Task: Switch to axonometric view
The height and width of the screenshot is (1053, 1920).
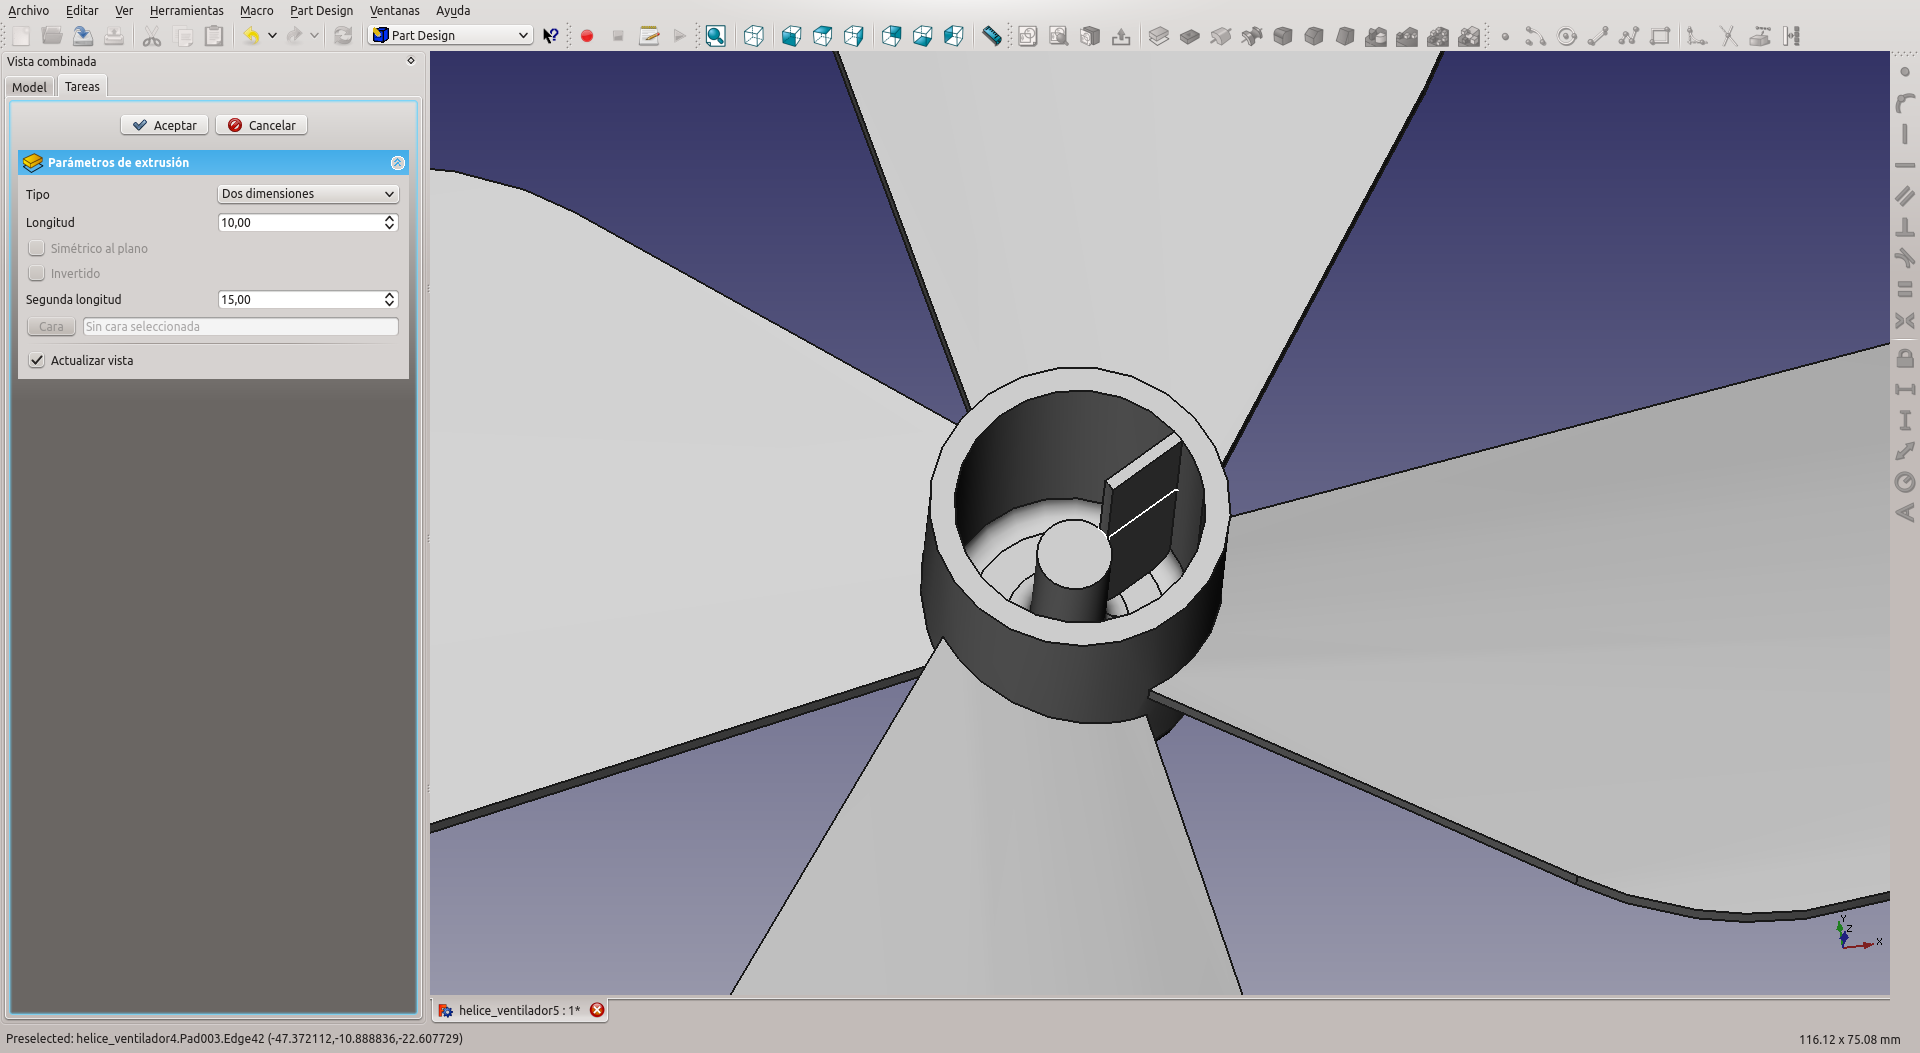Action: click(754, 36)
